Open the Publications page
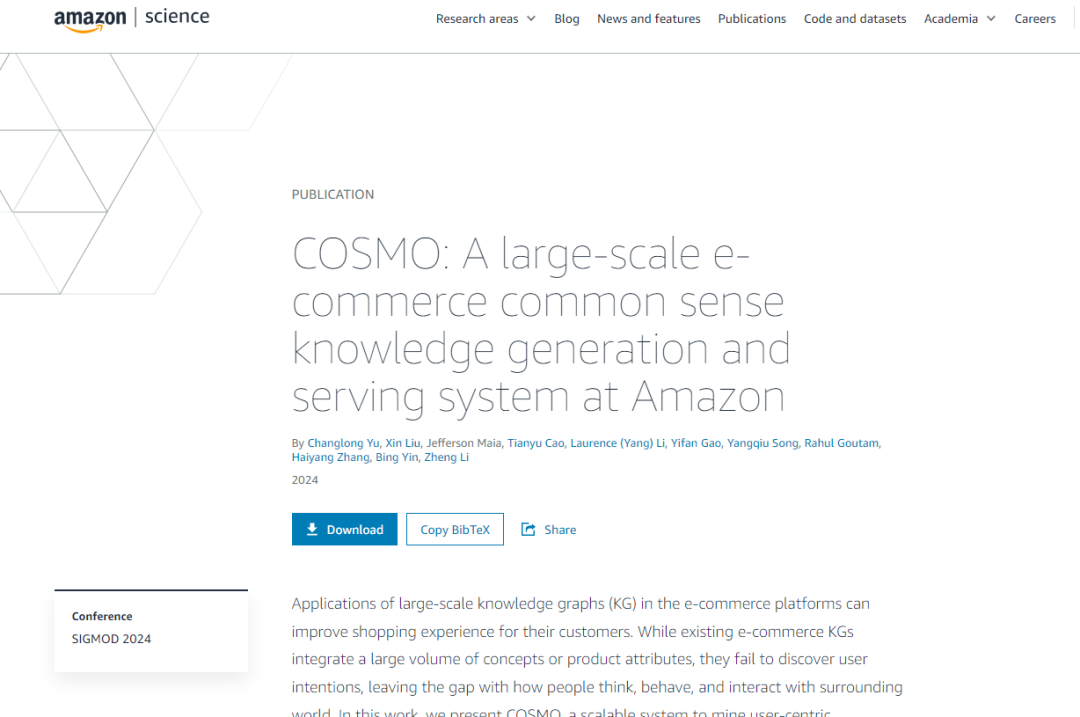 751,19
